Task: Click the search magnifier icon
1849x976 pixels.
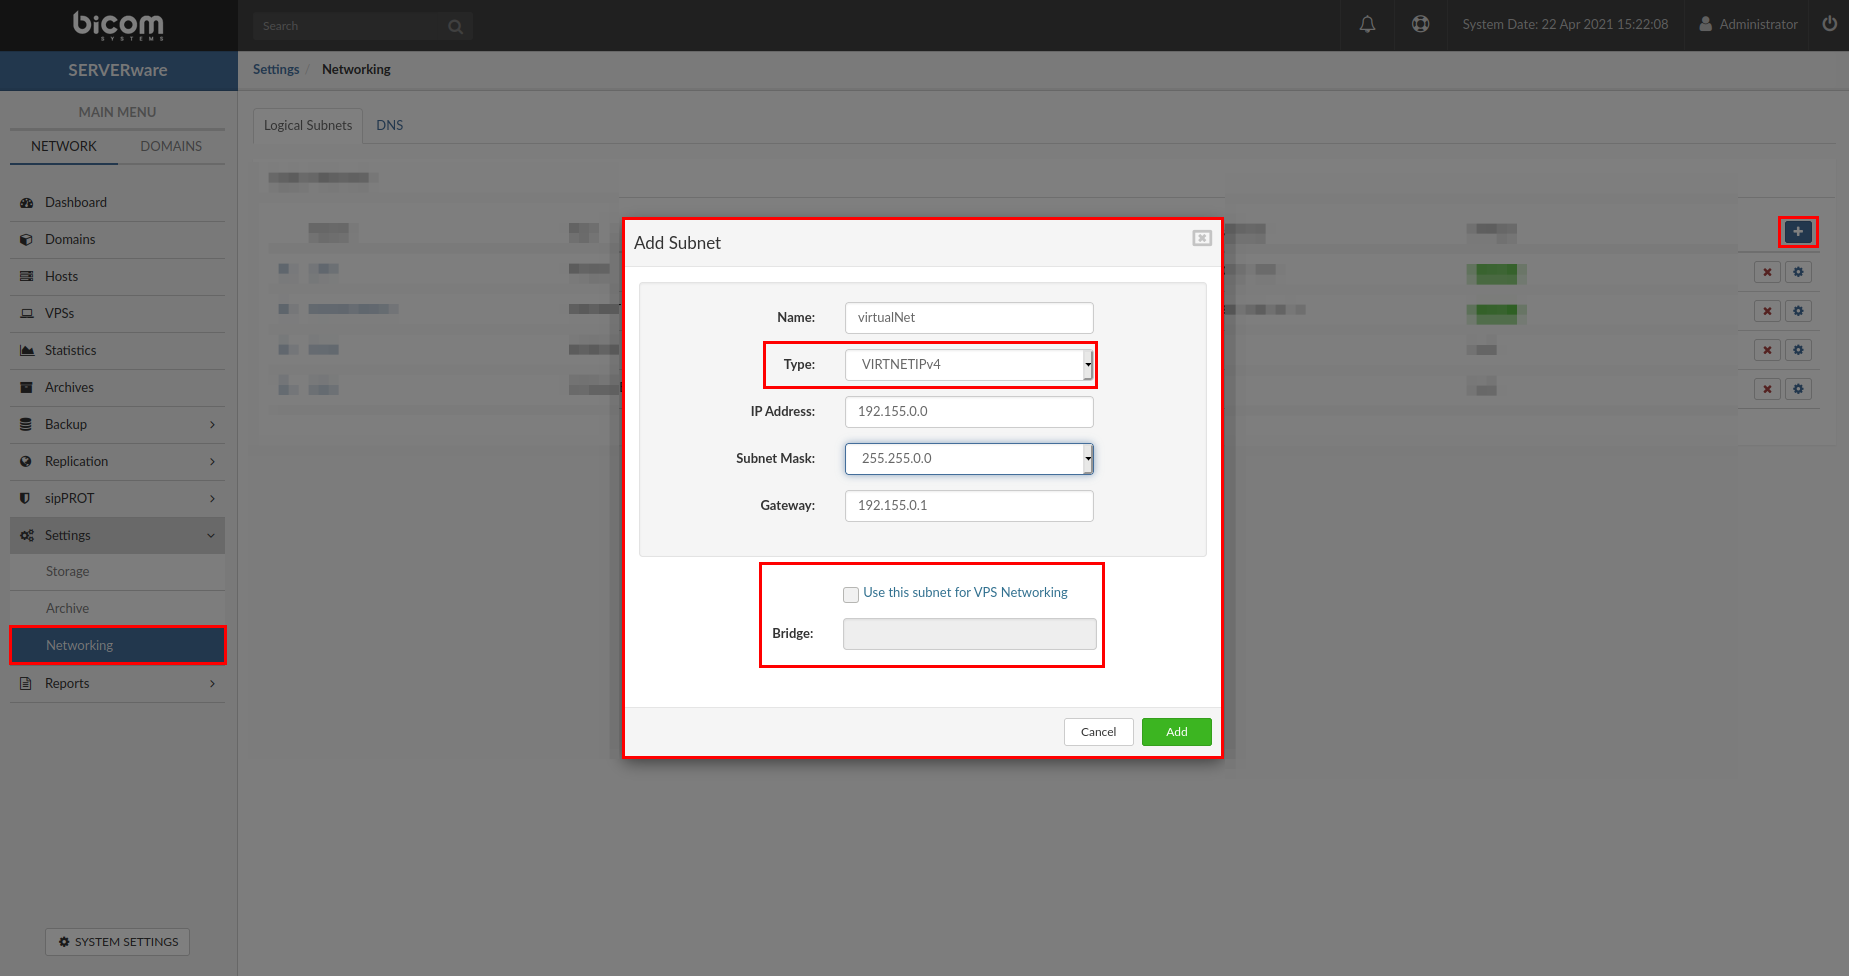Action: (455, 26)
